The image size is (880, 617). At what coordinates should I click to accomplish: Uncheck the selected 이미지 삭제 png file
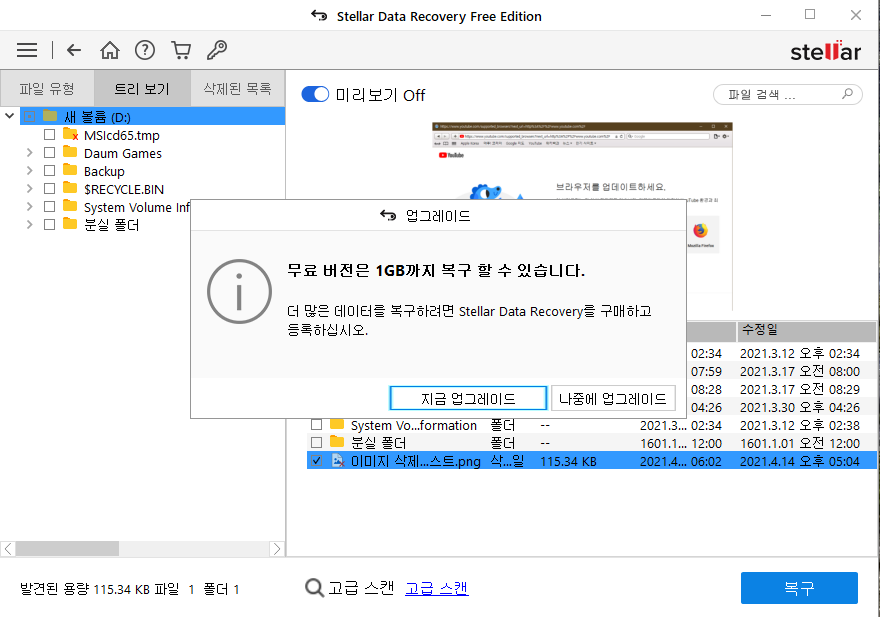pyautogui.click(x=317, y=461)
